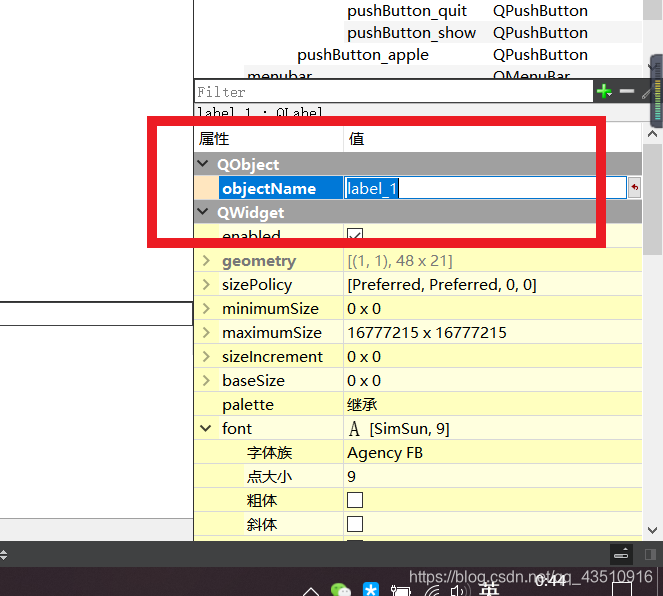
Task: Click the font value [SimSun, 9]
Action: (409, 429)
